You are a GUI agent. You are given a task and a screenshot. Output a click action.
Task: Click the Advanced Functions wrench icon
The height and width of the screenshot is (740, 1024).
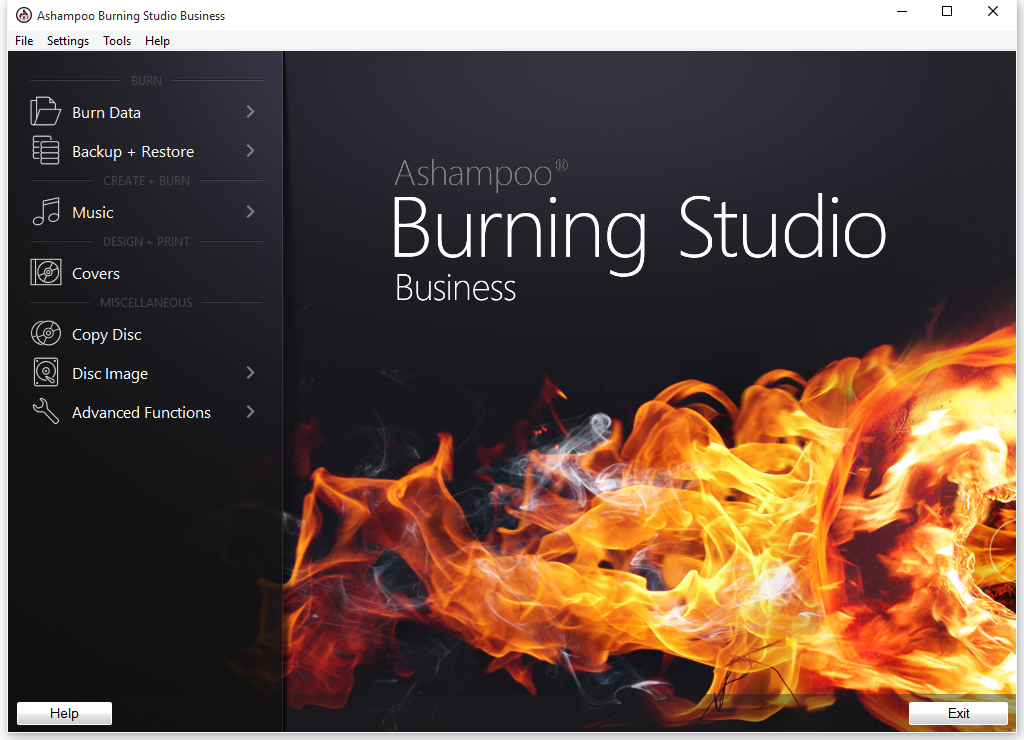tap(46, 411)
